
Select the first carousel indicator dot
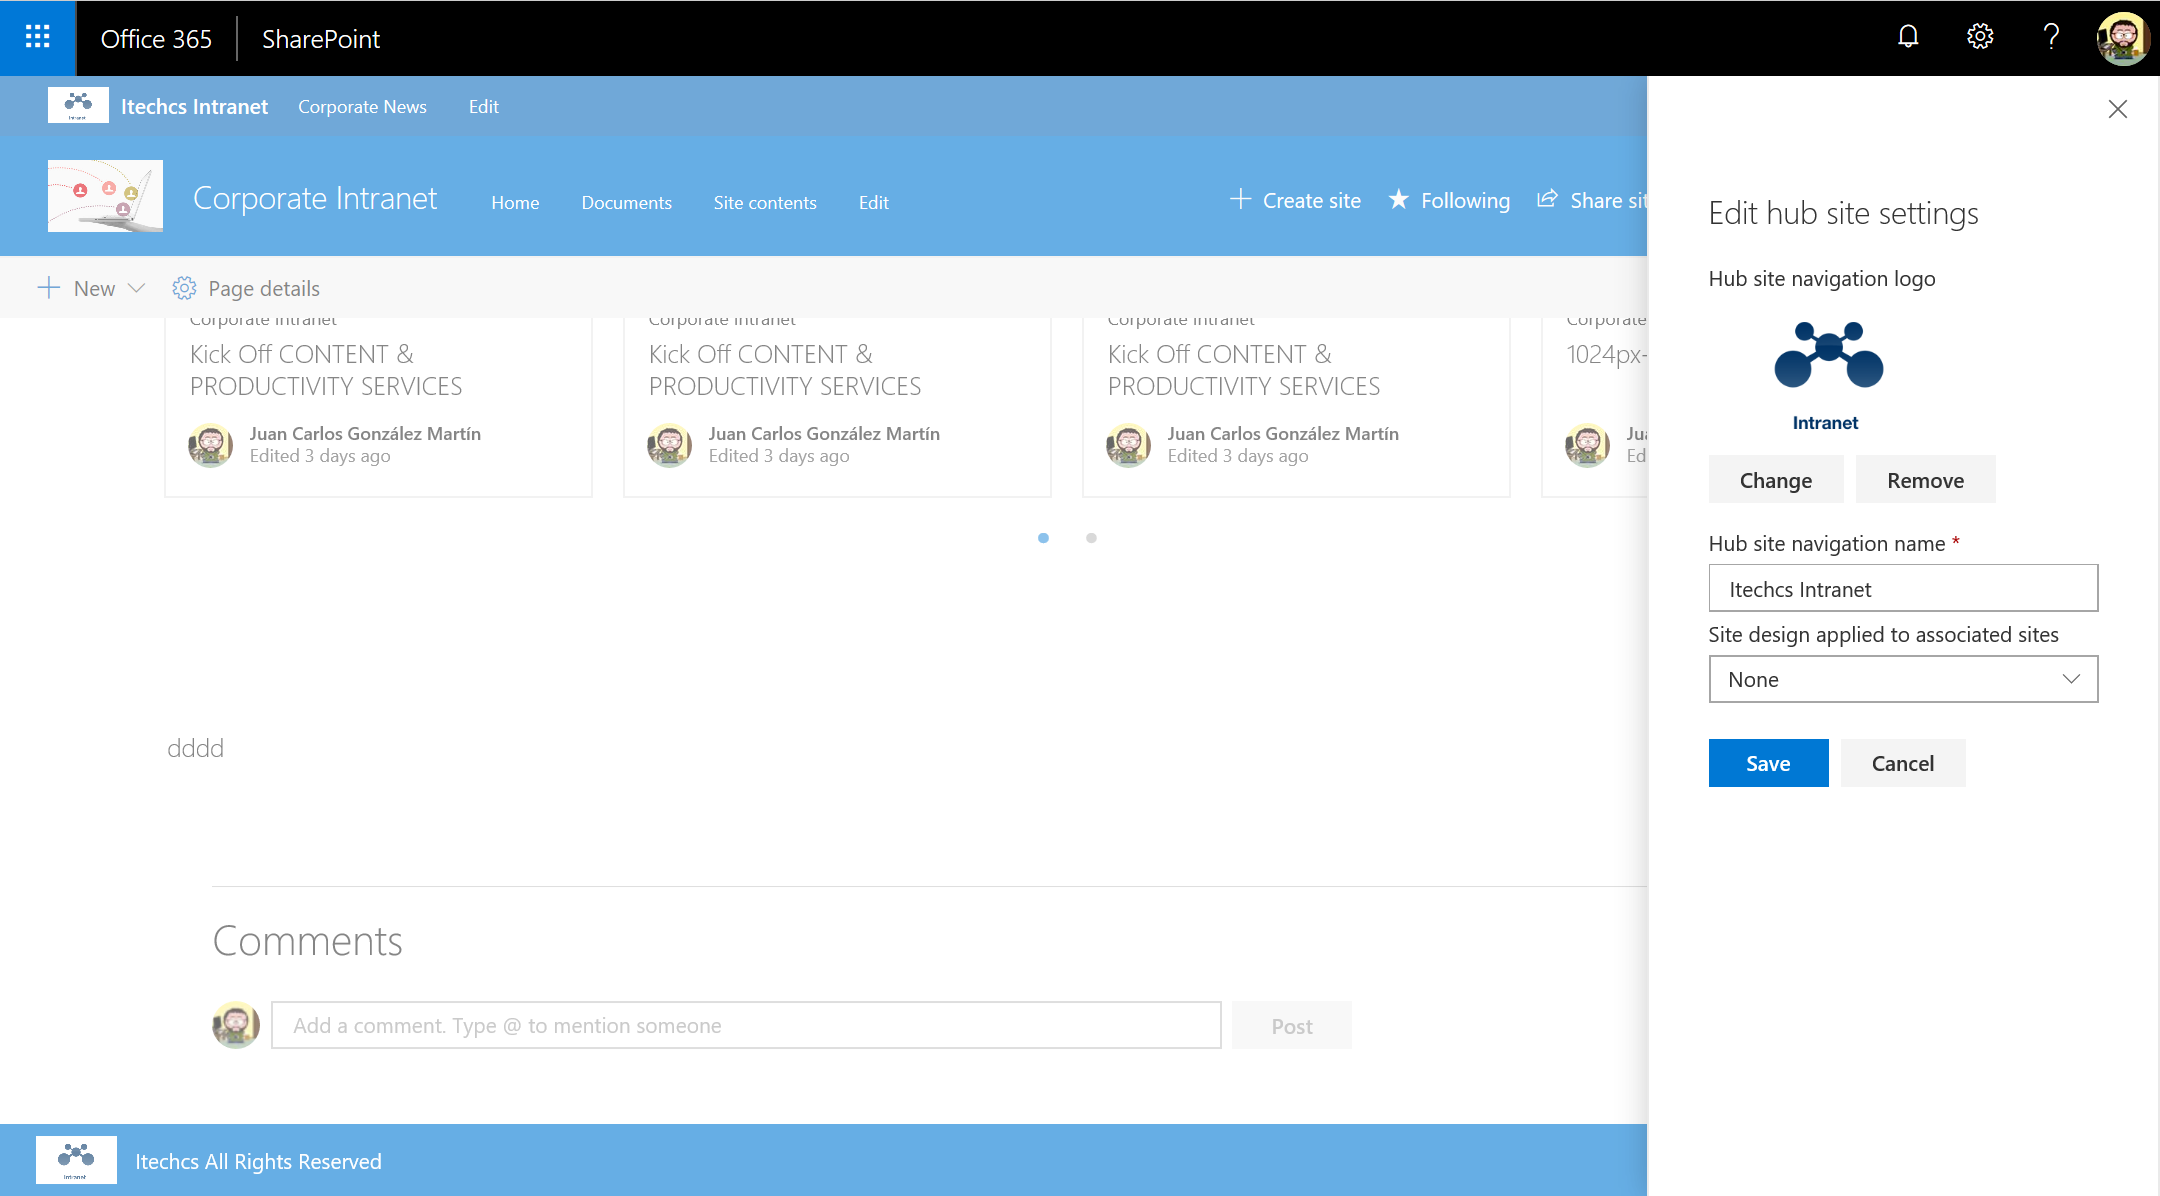click(x=1044, y=538)
